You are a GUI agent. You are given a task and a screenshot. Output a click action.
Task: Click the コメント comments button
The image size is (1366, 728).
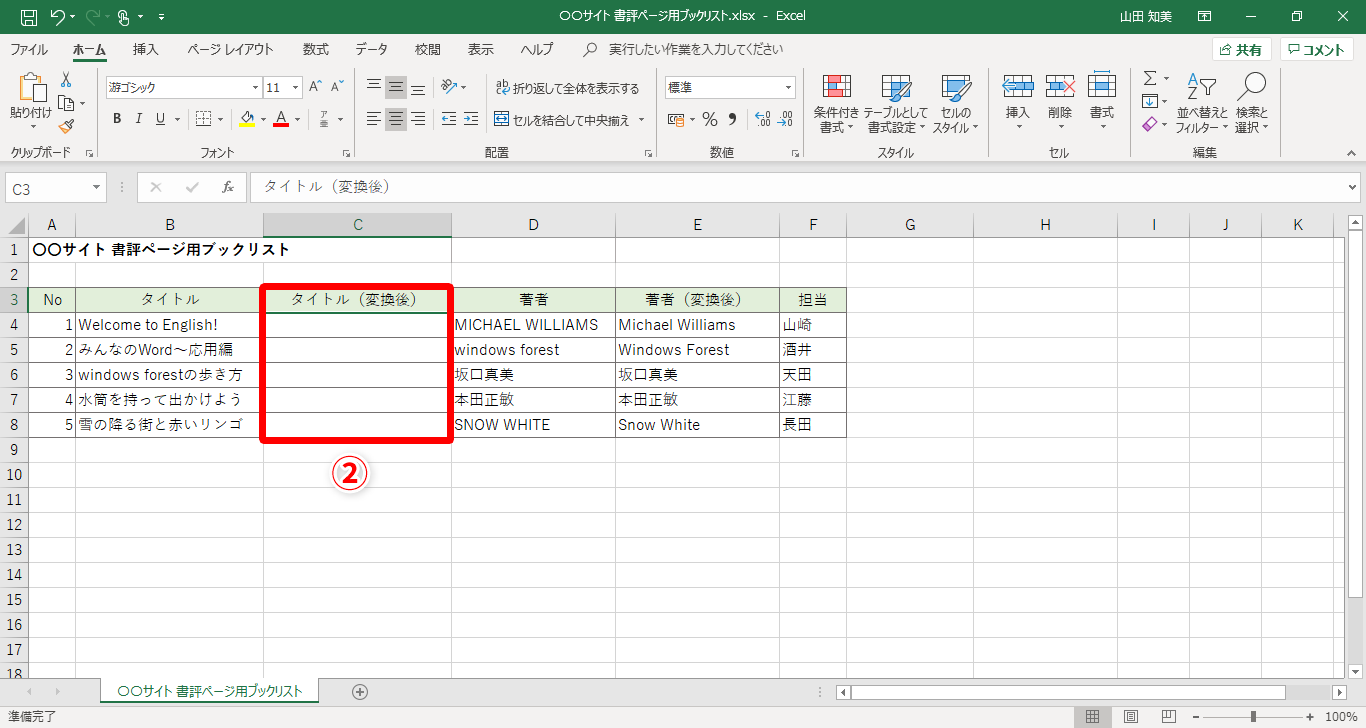coord(1316,50)
